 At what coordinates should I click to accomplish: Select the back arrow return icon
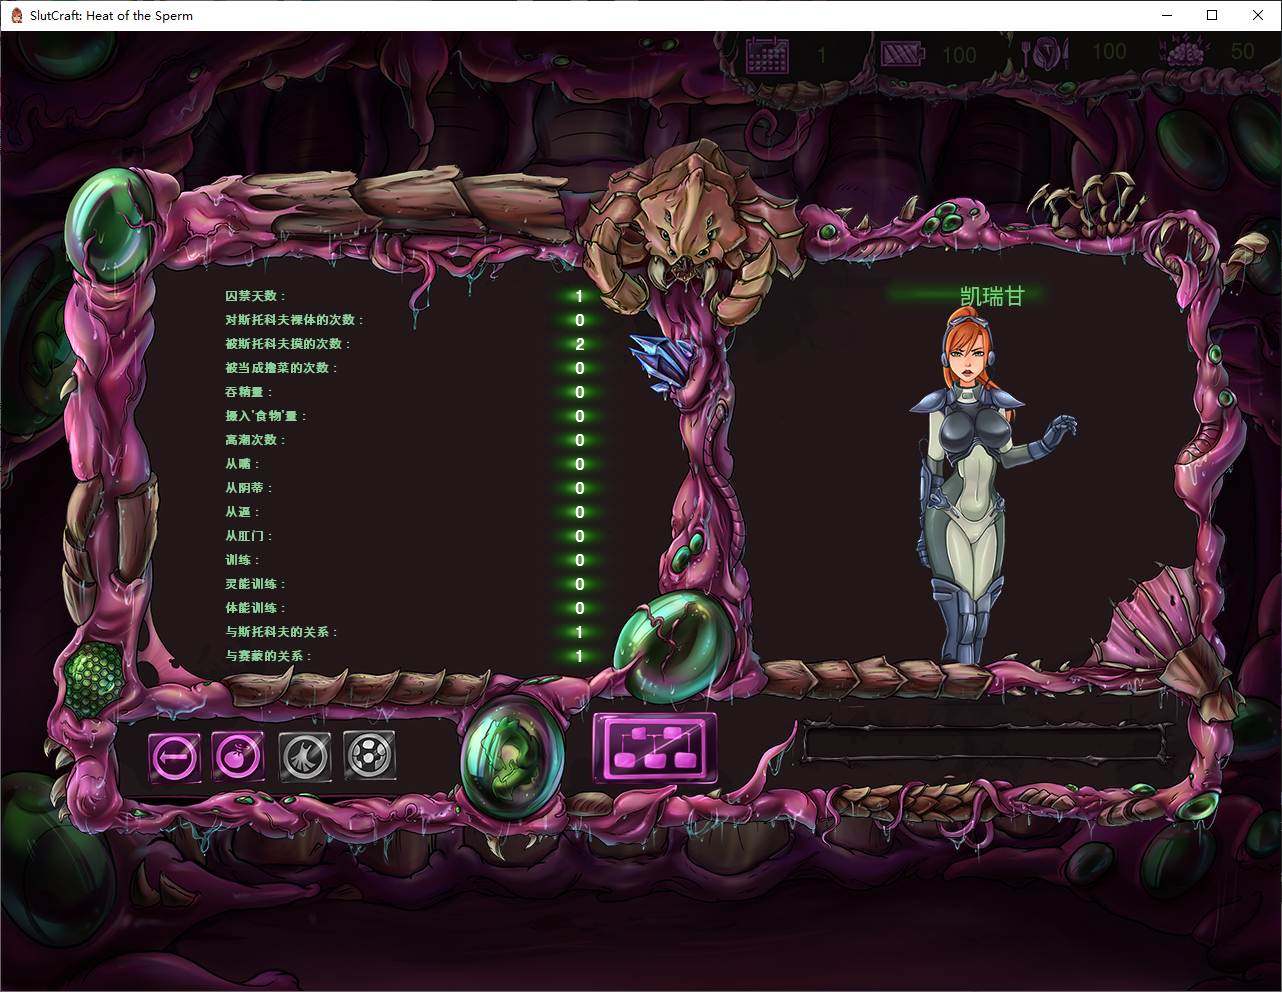174,757
